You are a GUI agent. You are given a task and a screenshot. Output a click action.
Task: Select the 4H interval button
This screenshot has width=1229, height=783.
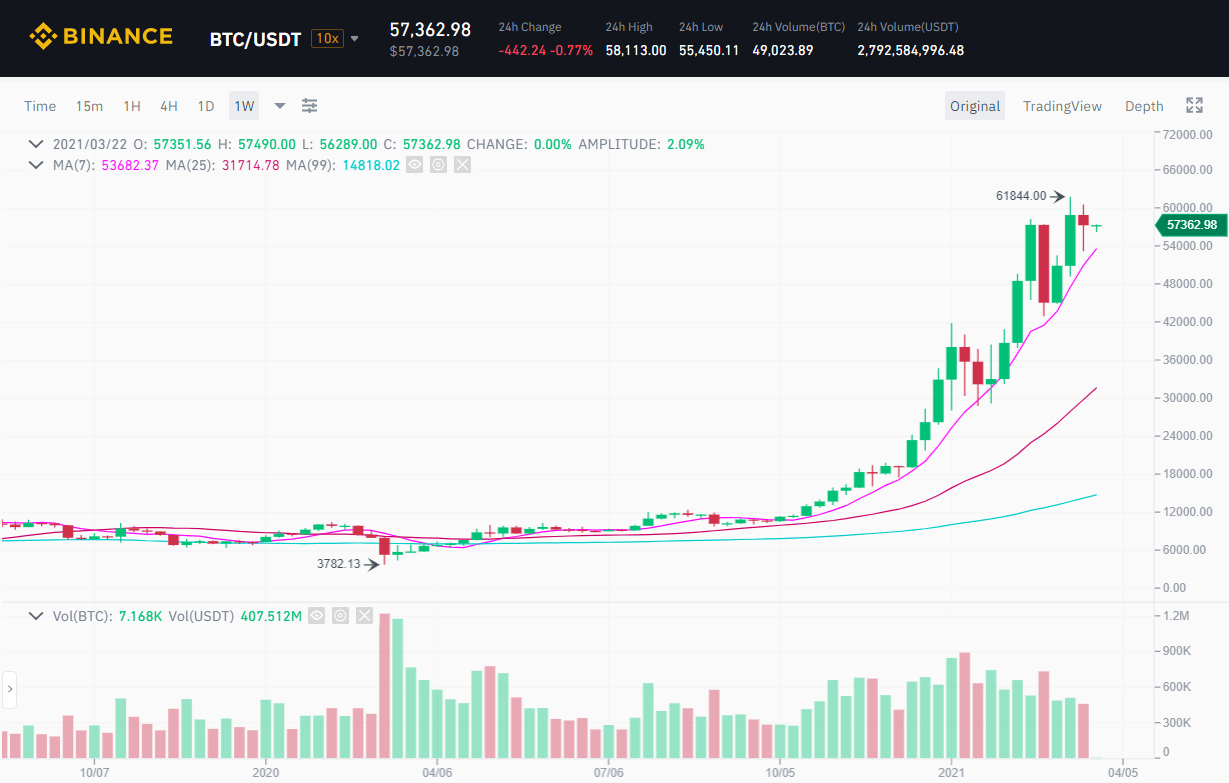pos(169,106)
